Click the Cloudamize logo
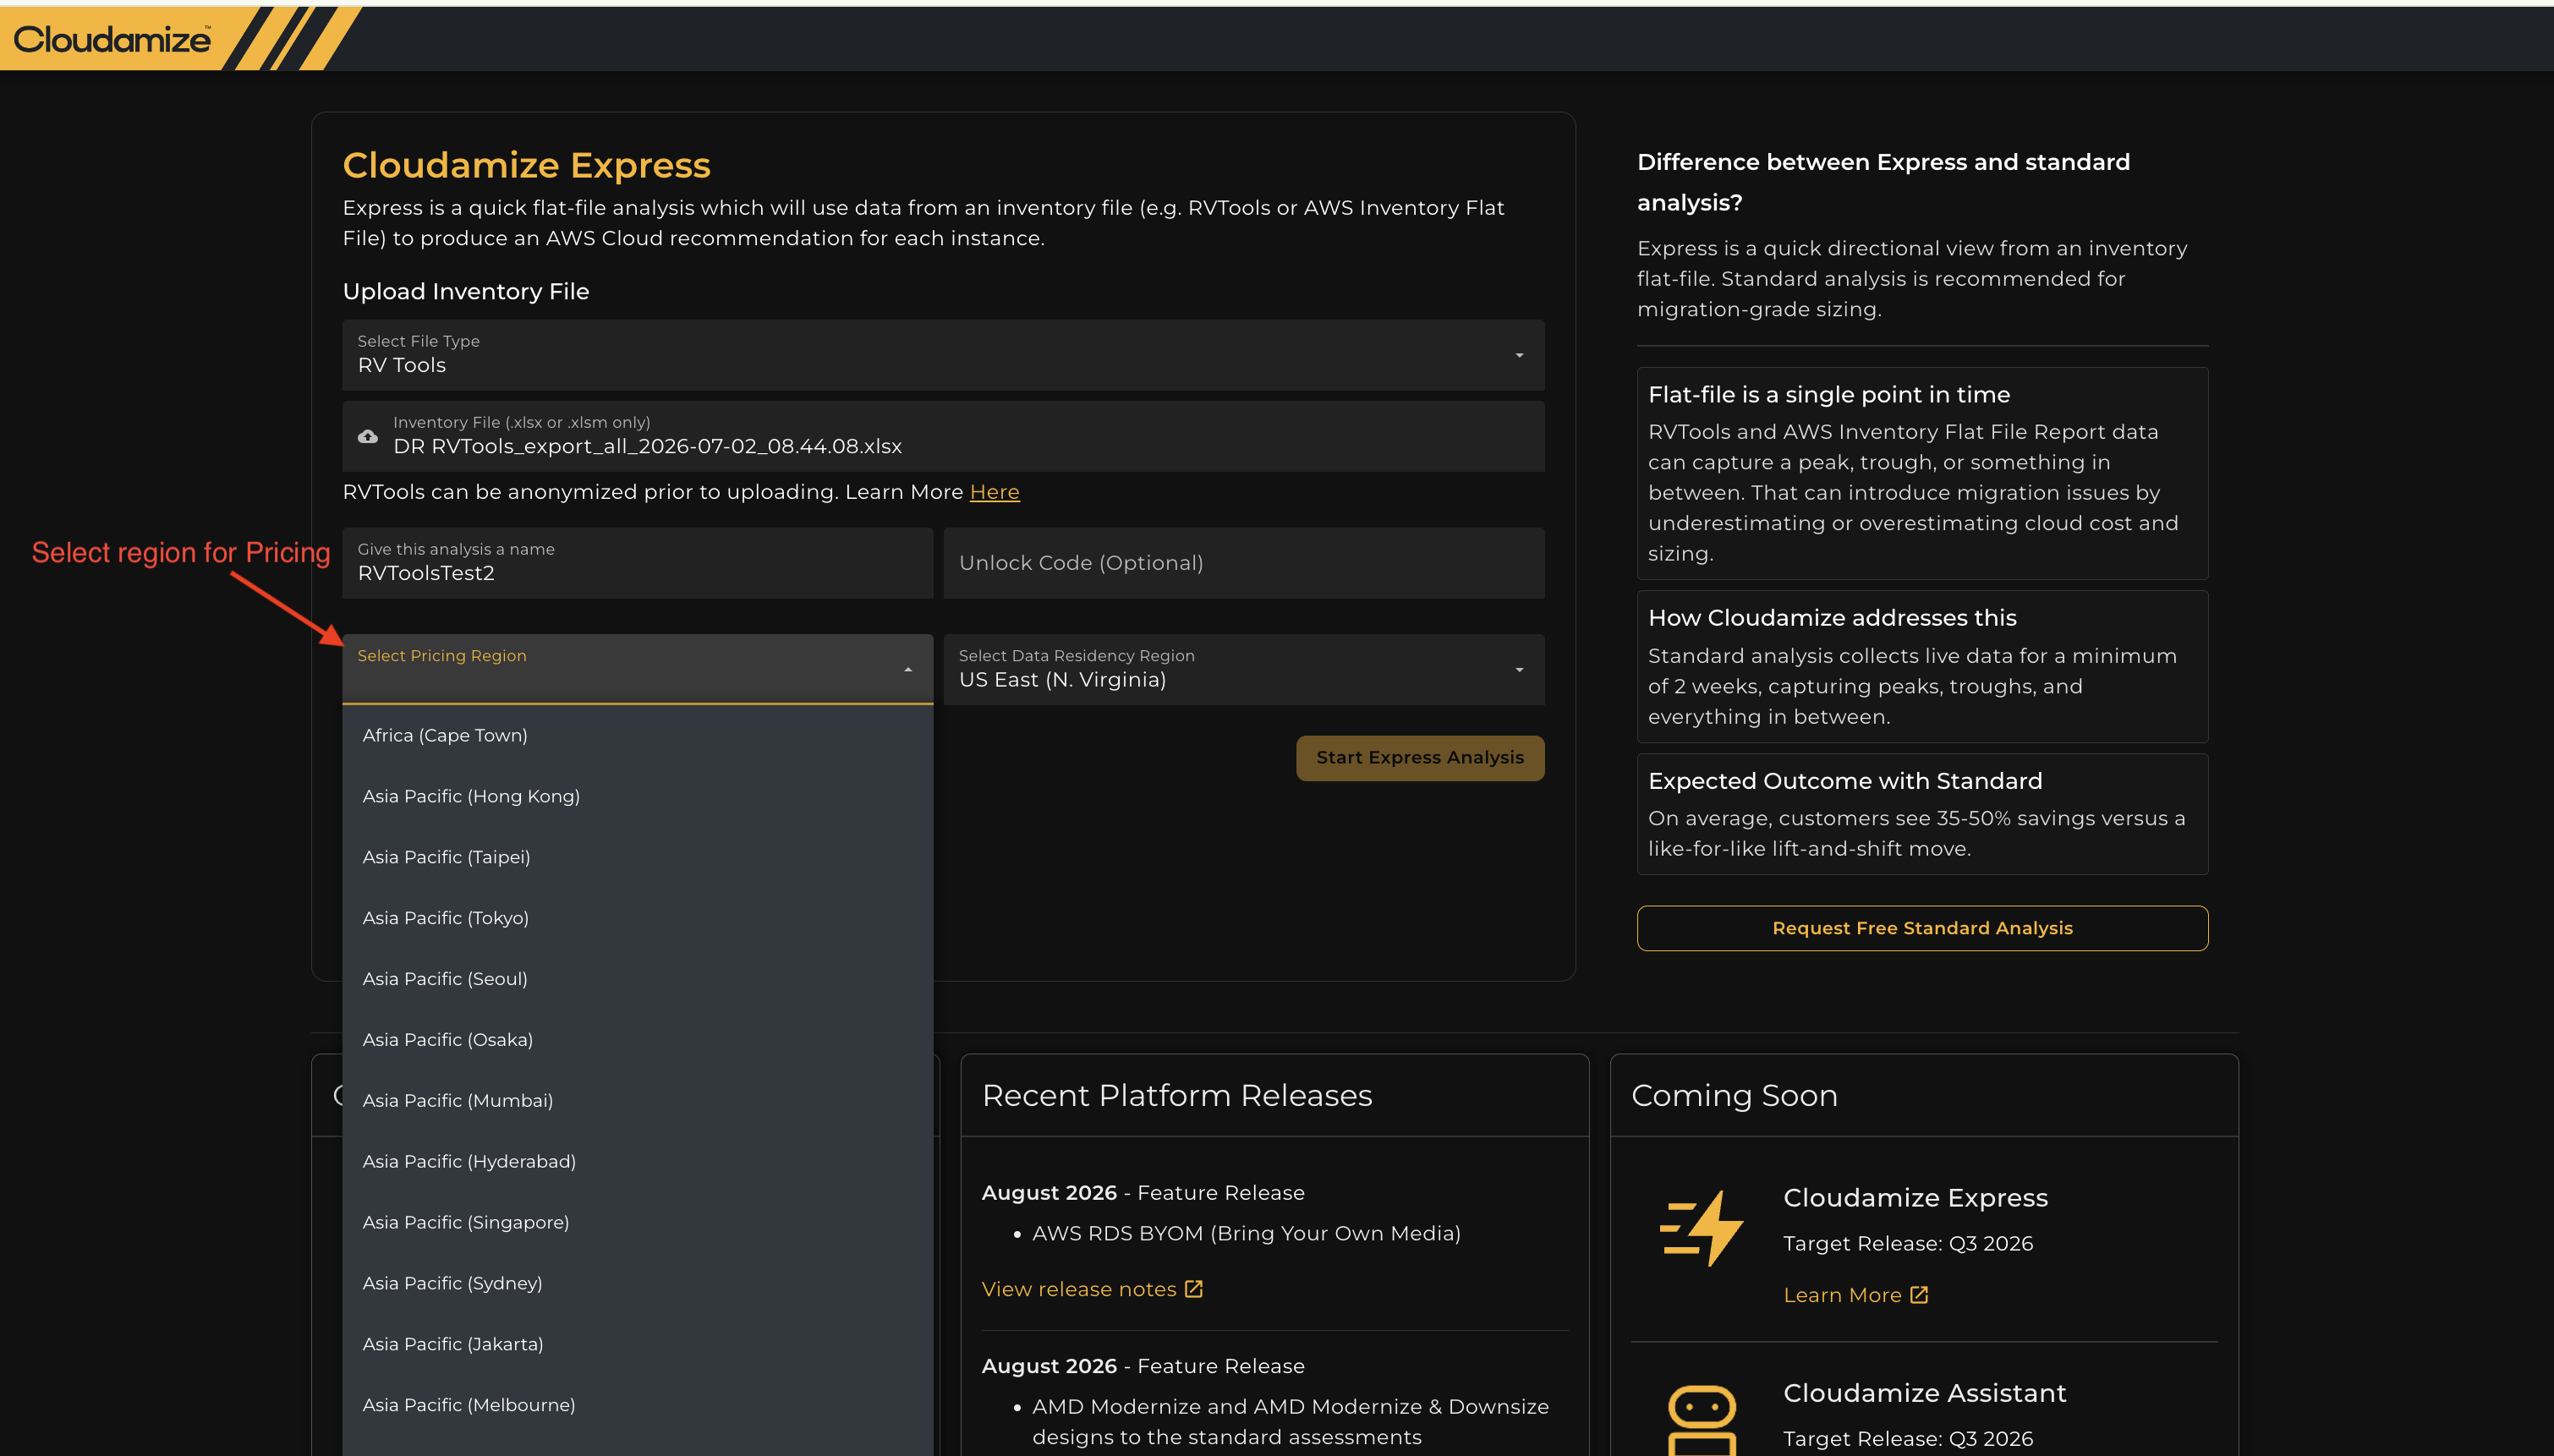This screenshot has width=2554, height=1456. [x=112, y=39]
